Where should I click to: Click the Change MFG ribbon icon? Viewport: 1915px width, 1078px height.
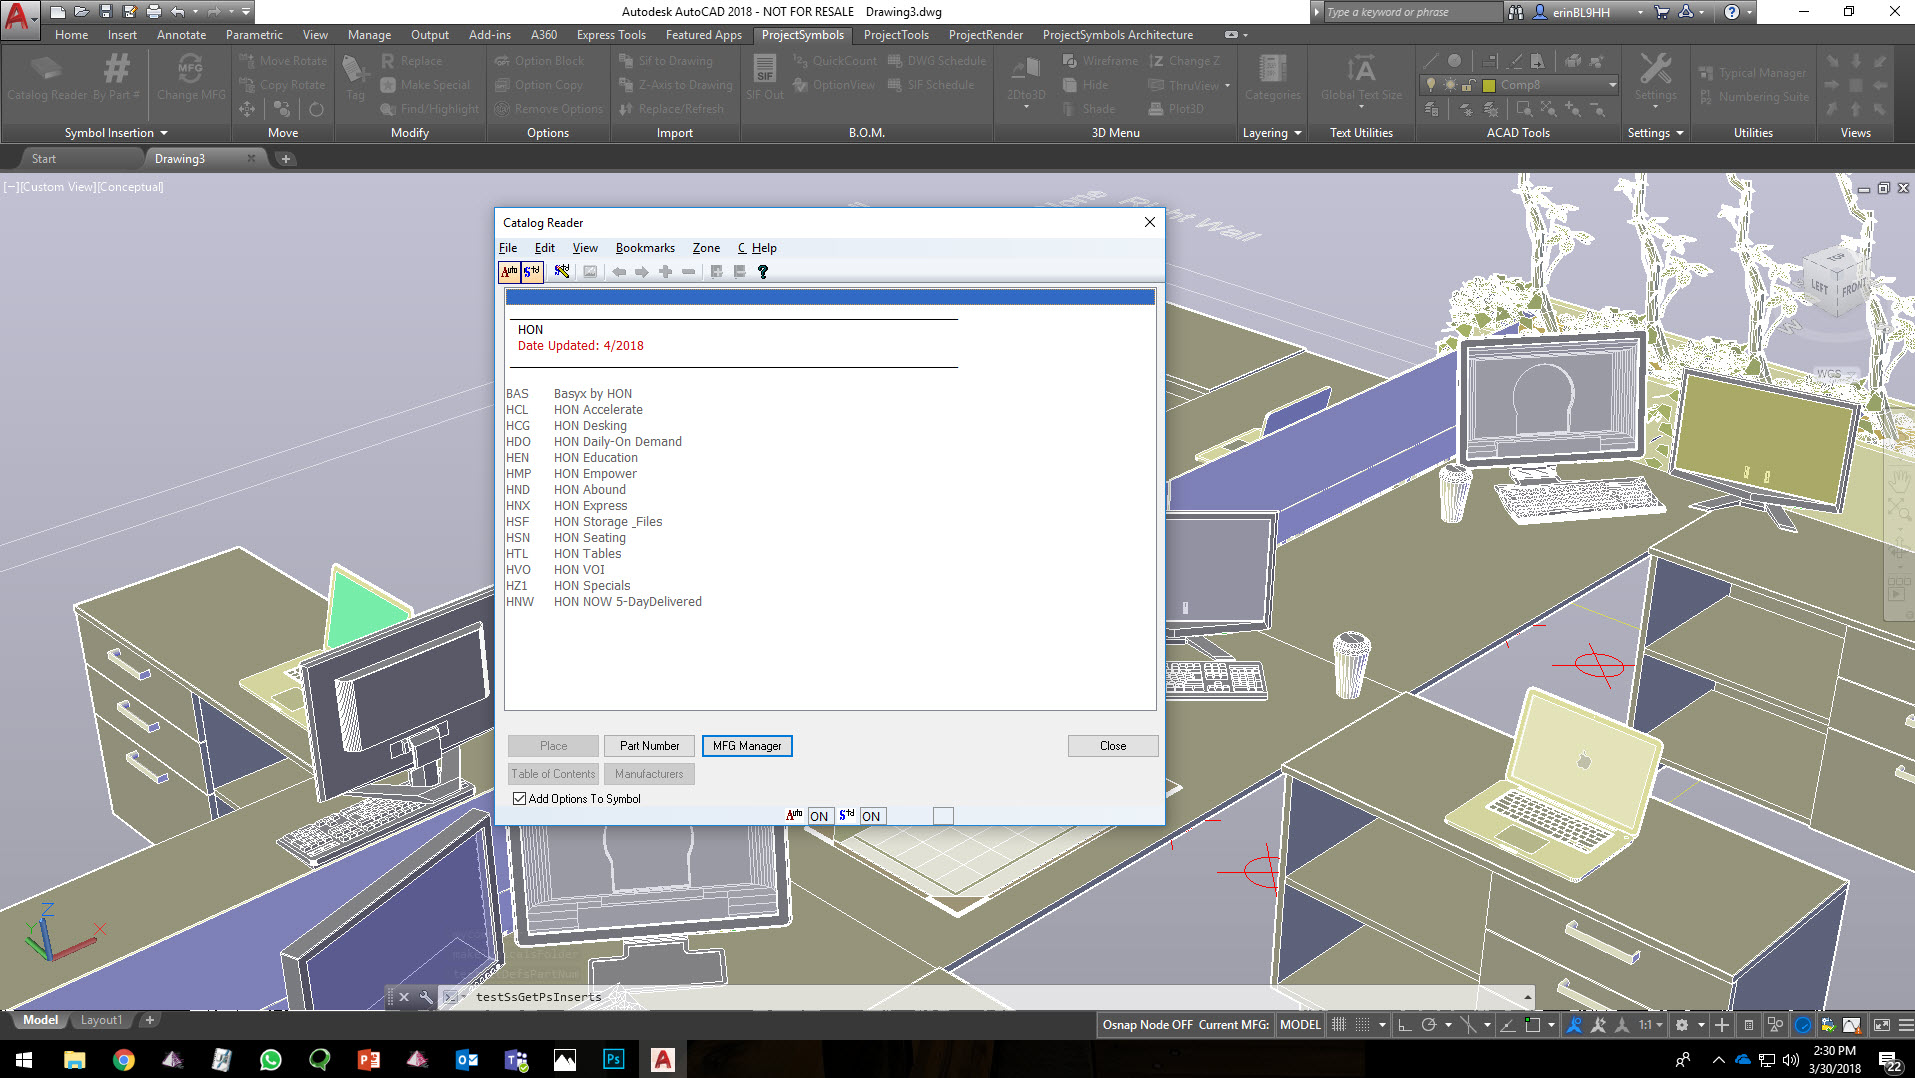190,69
